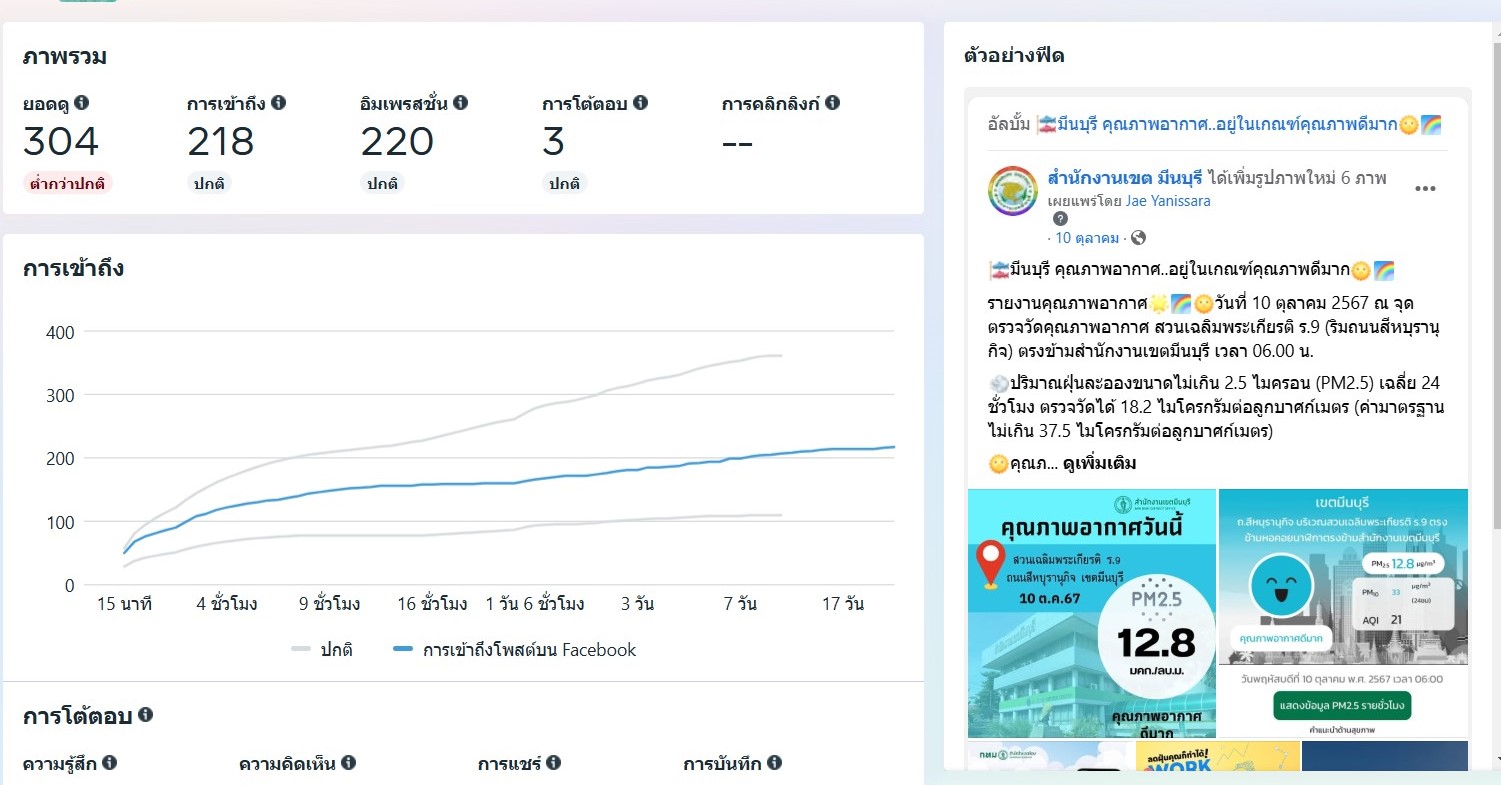
Task: Click the info icon beside the การโต้ตอบ section heading
Action: tap(145, 715)
